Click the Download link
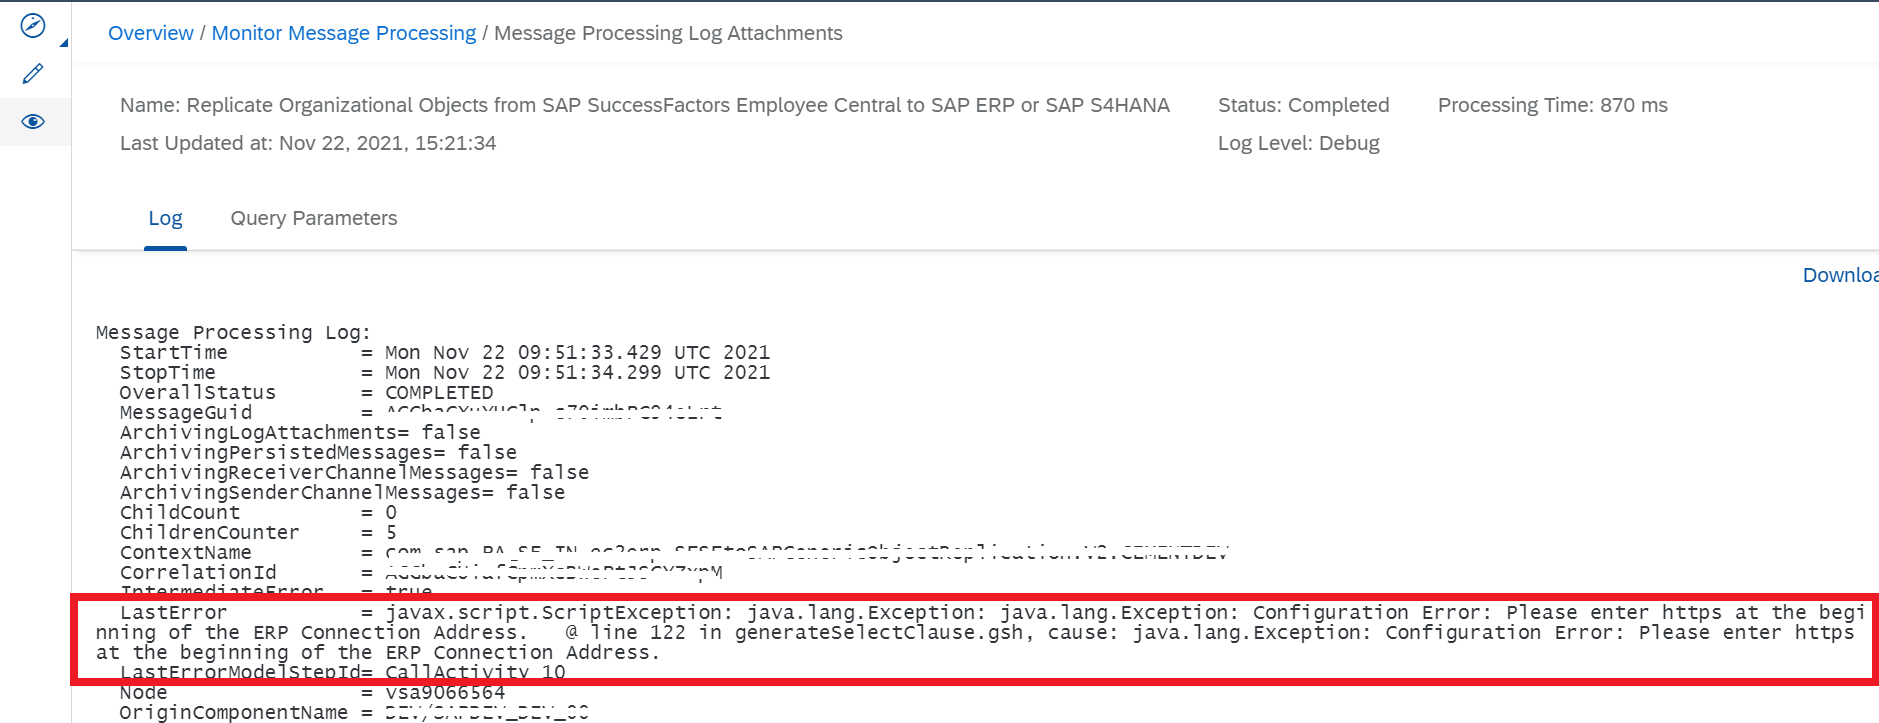1879x723 pixels. click(1840, 275)
